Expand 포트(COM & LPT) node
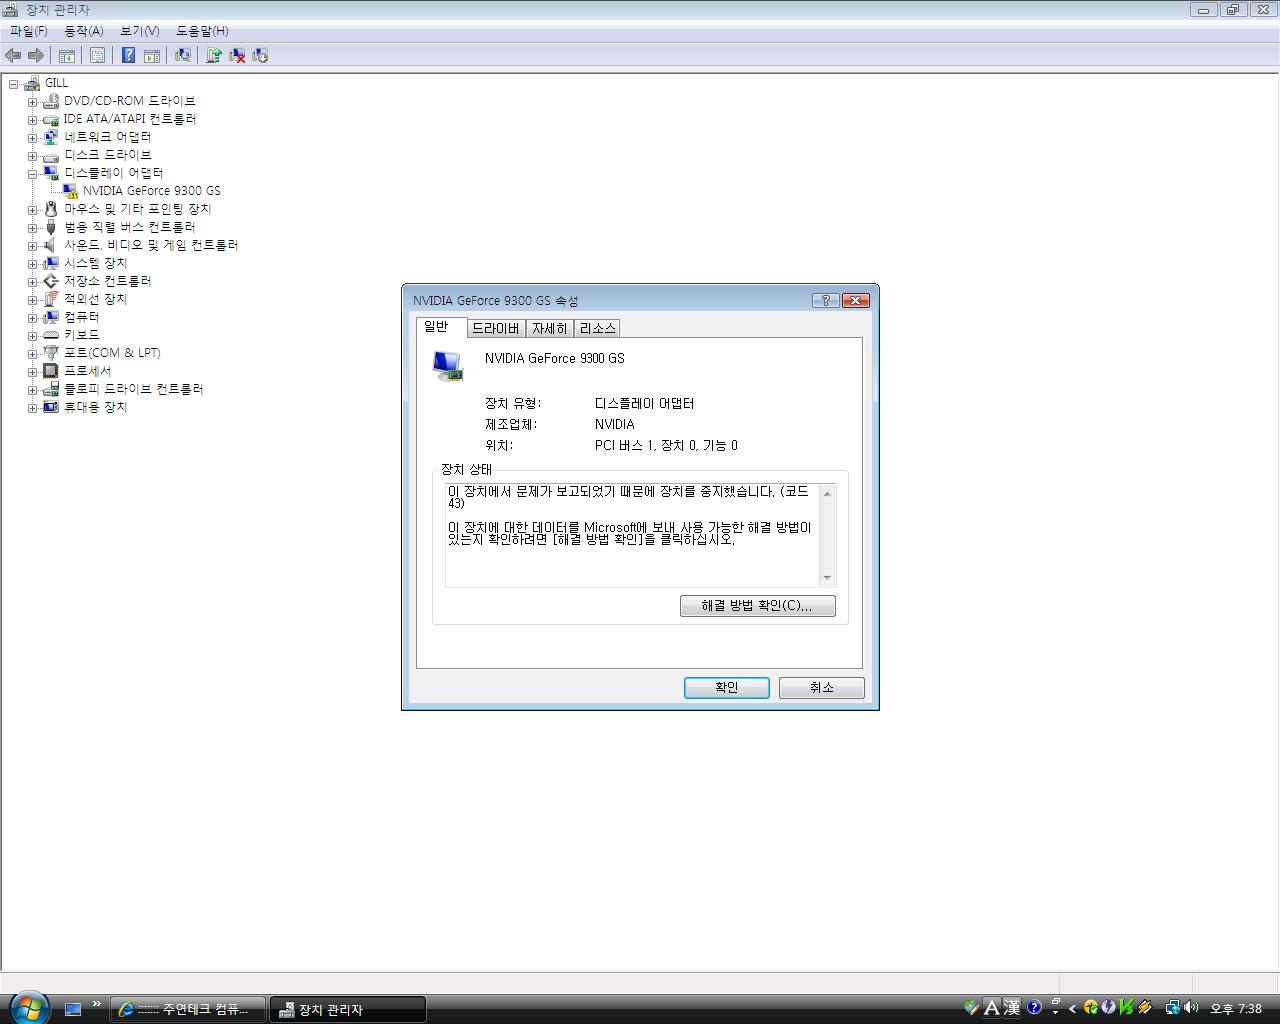The height and width of the screenshot is (1024, 1280). coord(32,354)
